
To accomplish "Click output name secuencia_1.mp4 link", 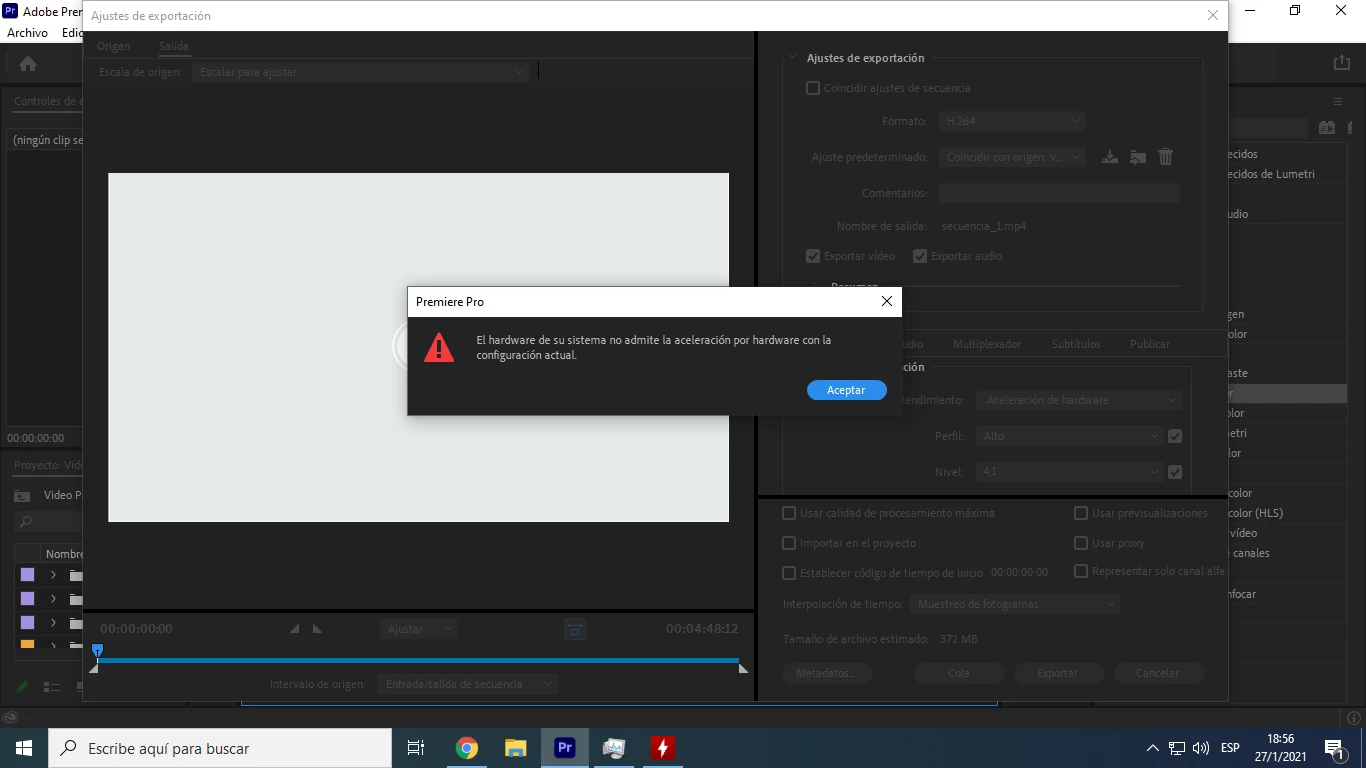I will pos(984,226).
